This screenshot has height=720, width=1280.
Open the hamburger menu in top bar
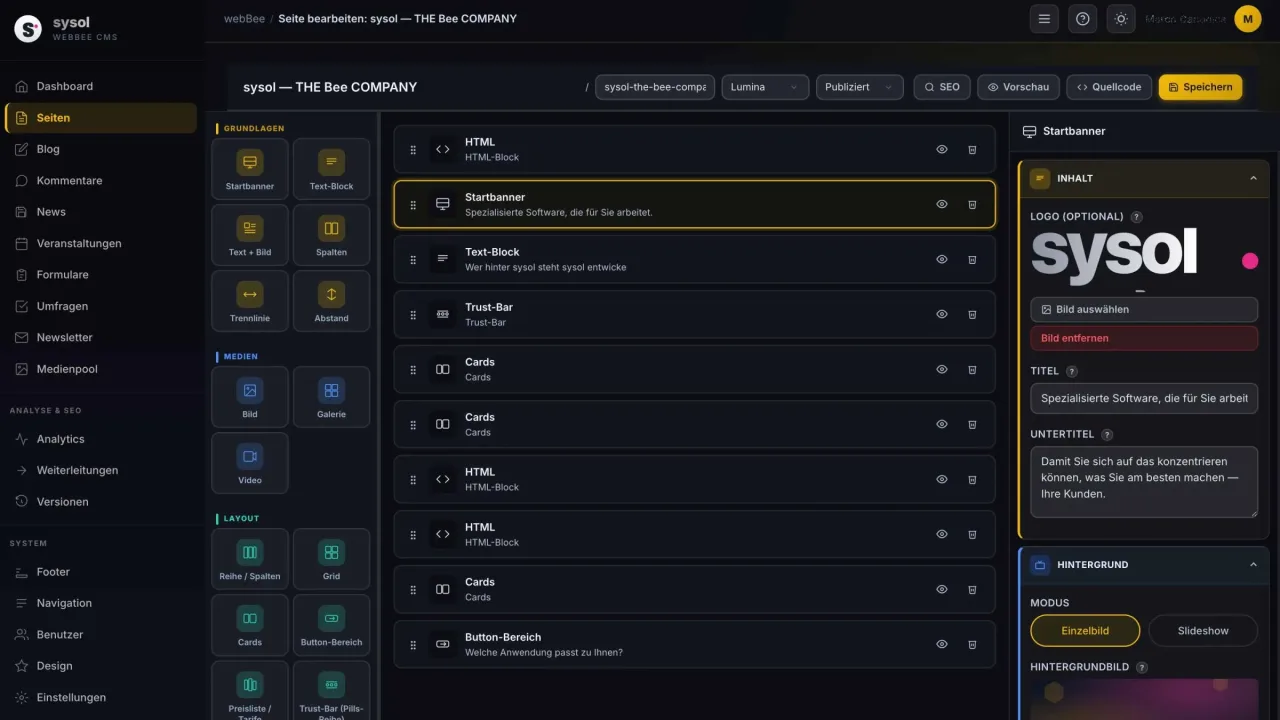pyautogui.click(x=1044, y=19)
